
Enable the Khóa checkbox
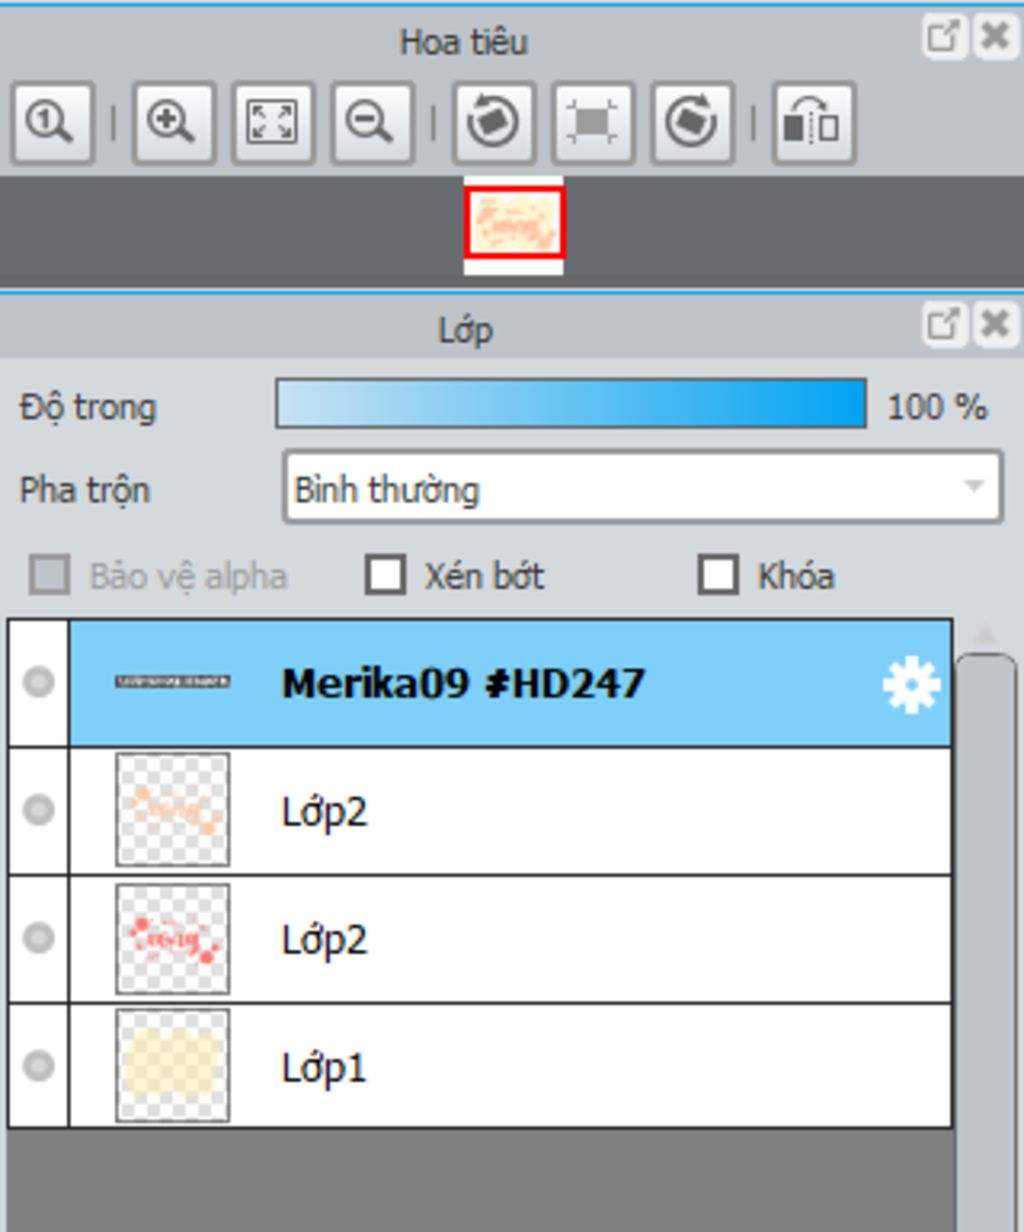pos(718,575)
